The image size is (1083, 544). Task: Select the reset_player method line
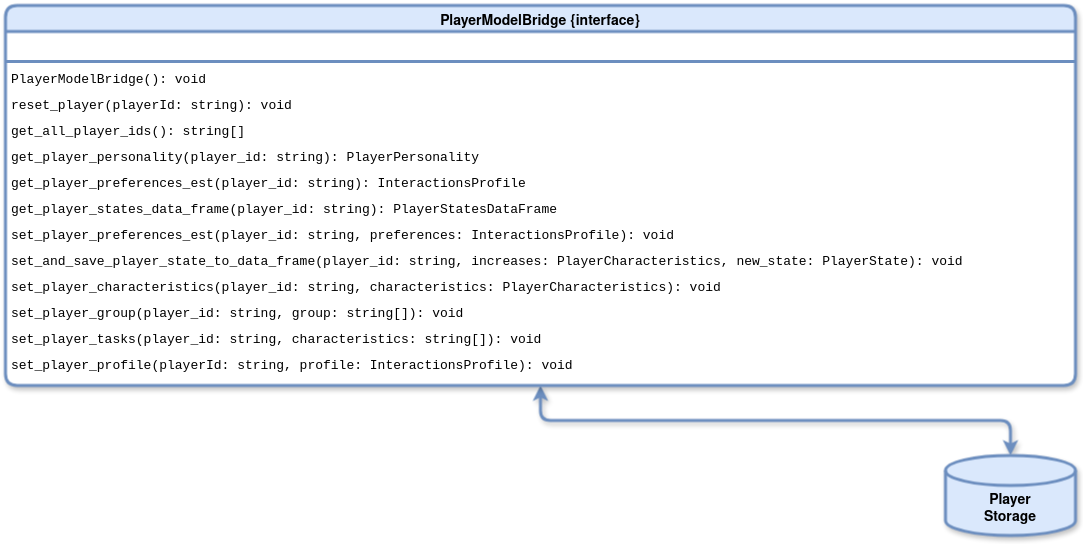coord(151,106)
